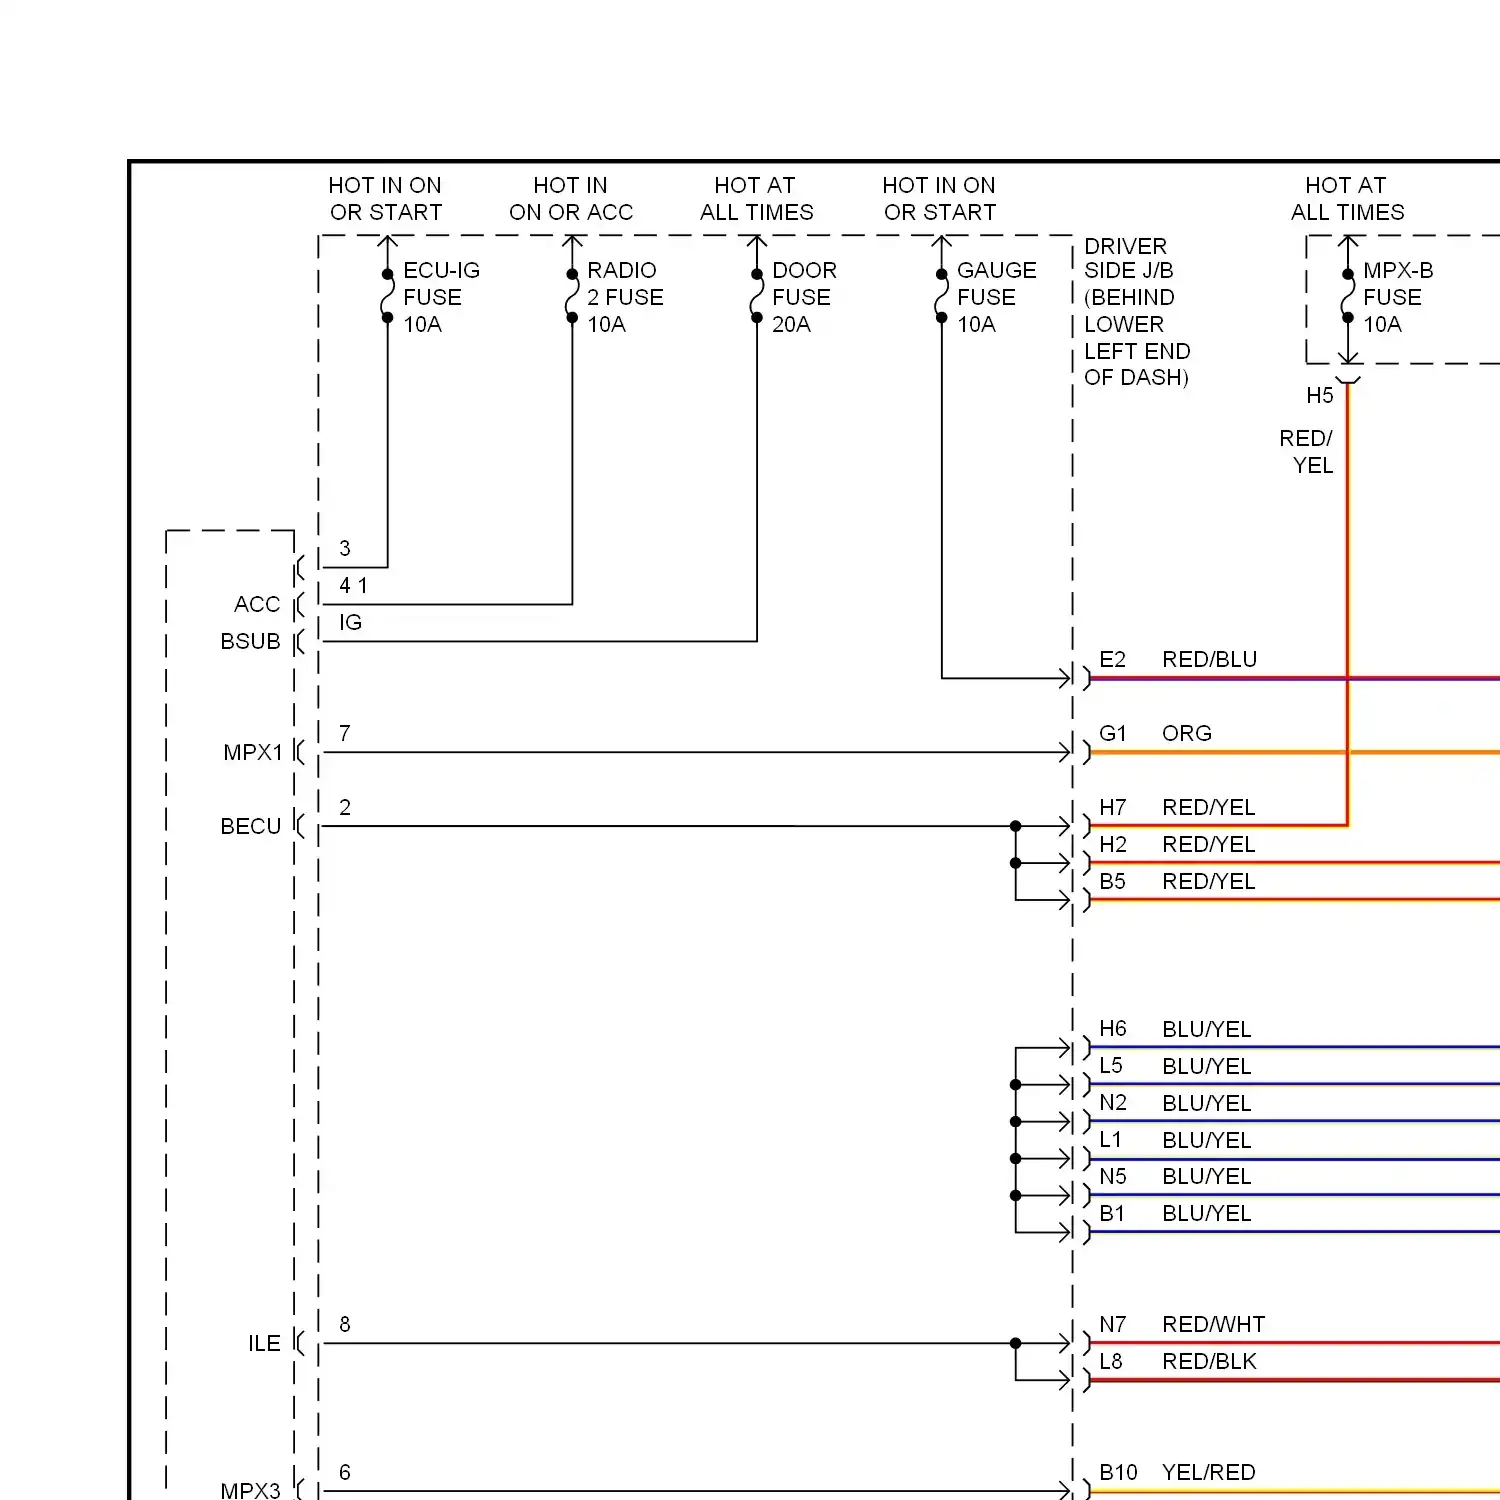Click the E2 connector arrow symbol
Image resolution: width=1500 pixels, height=1500 pixels.
[1075, 678]
